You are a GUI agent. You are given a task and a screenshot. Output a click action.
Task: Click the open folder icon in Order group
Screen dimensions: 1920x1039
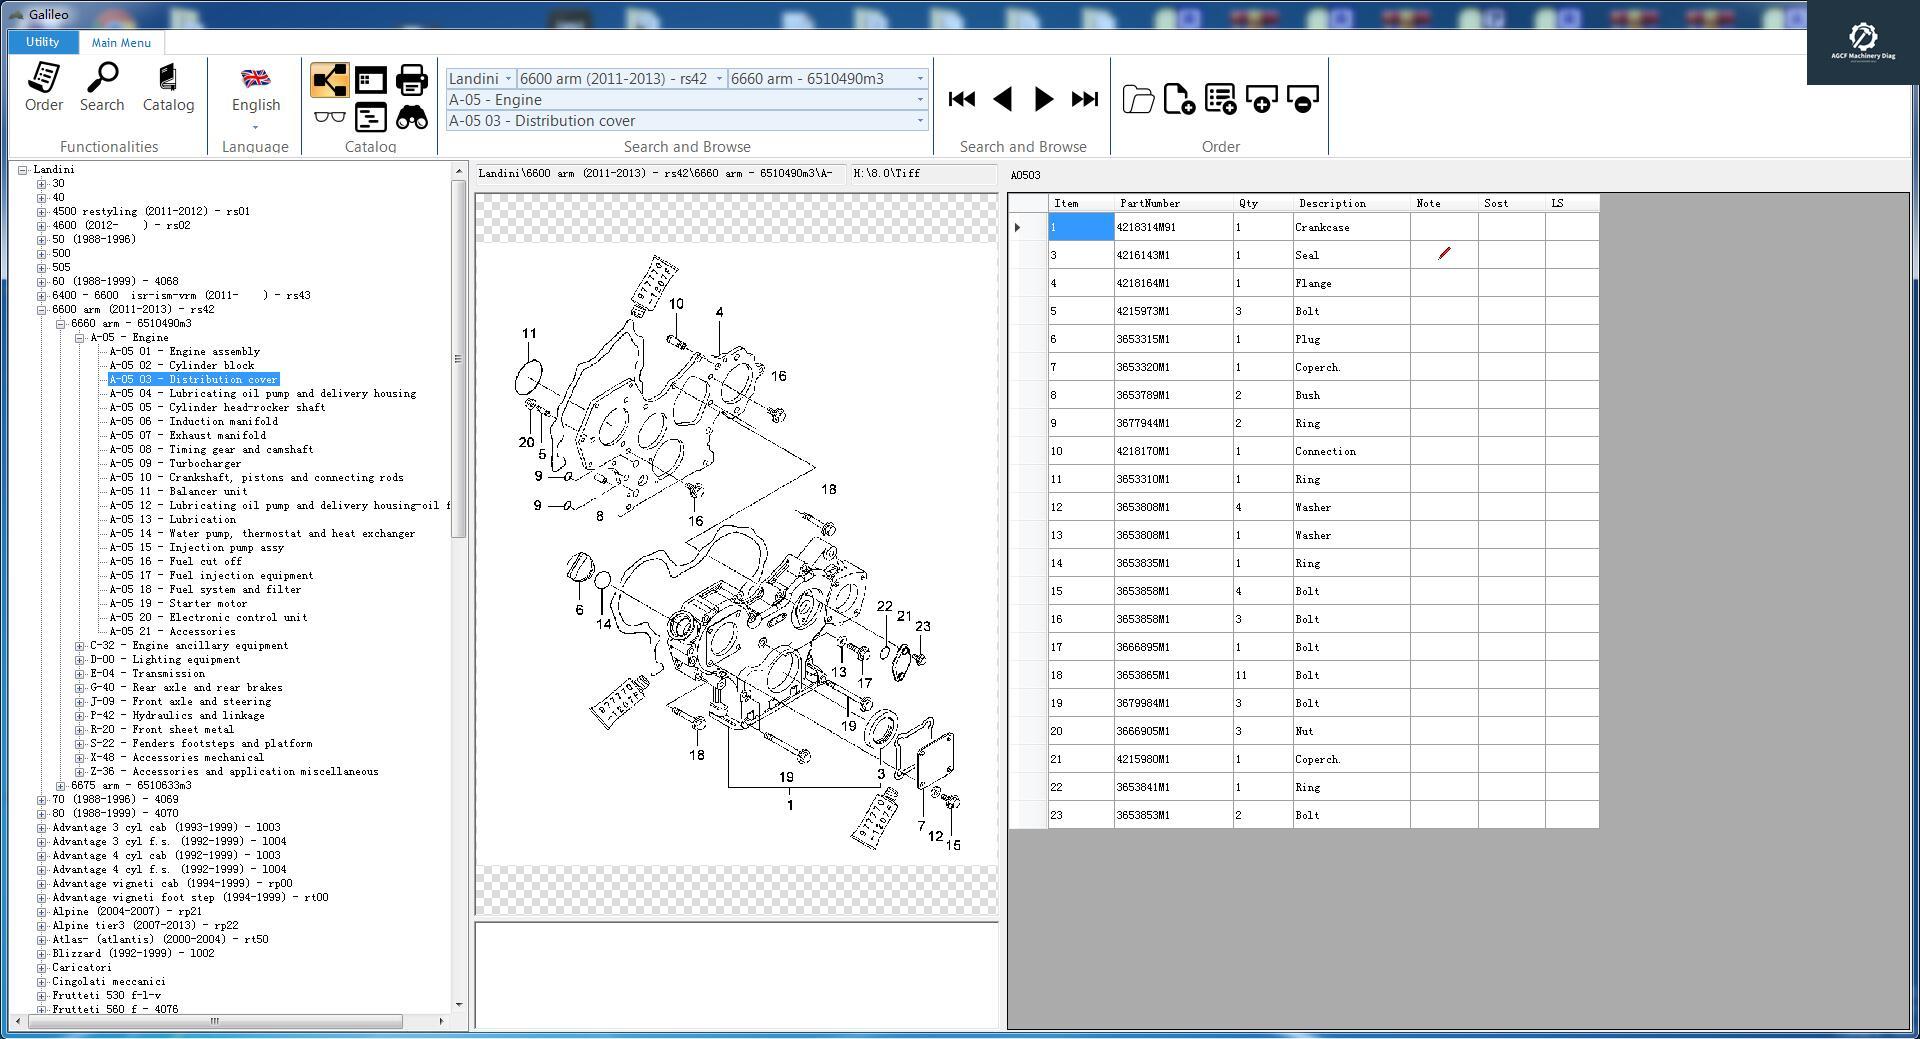click(1138, 99)
